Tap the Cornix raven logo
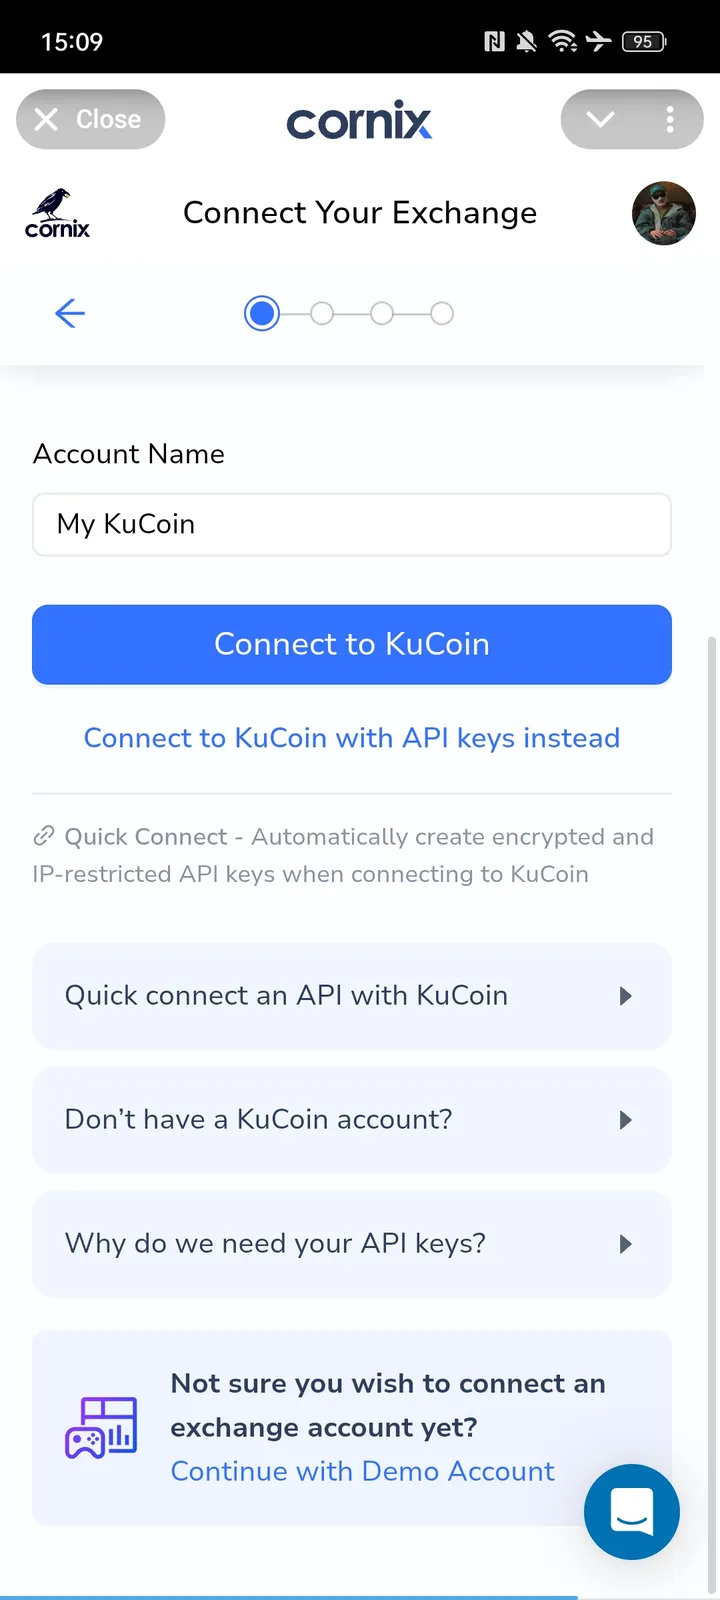The width and height of the screenshot is (720, 1600). coord(58,213)
